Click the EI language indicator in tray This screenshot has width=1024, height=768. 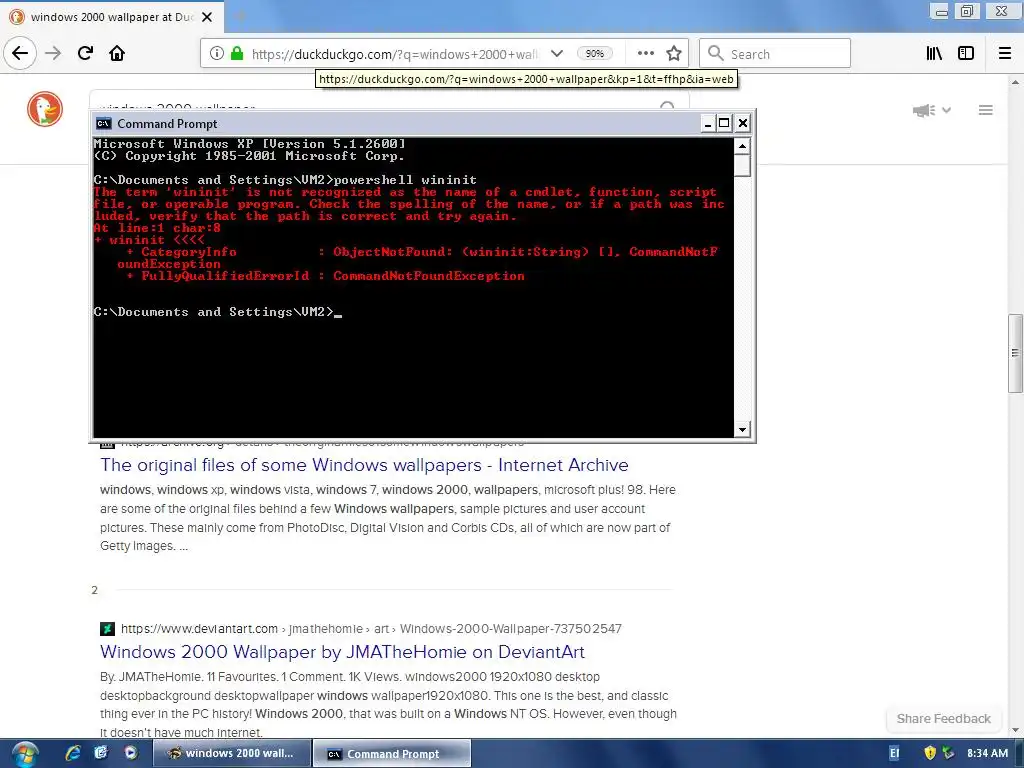pos(894,754)
